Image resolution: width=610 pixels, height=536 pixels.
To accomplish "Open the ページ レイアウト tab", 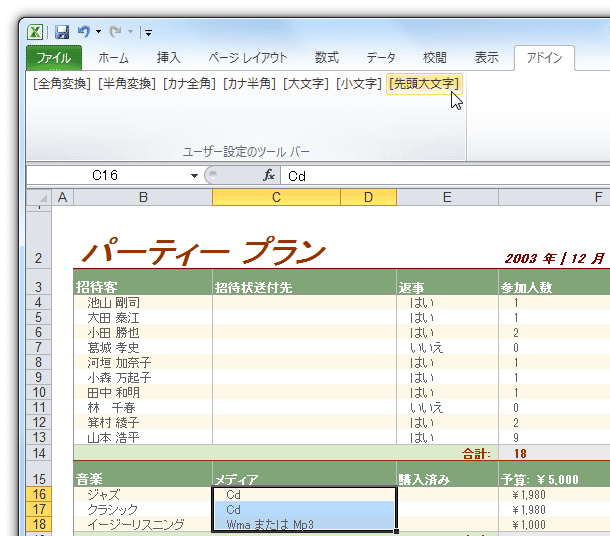I will click(x=248, y=58).
